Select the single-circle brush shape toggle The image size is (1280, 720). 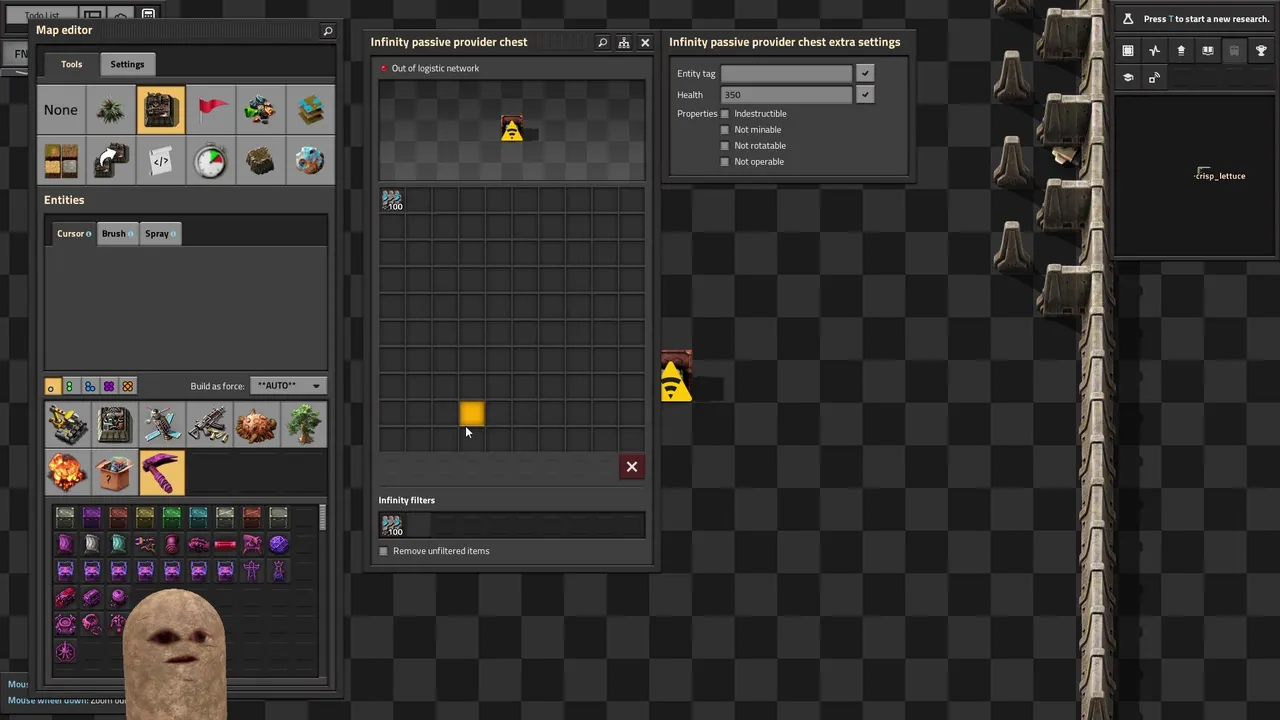[51, 386]
